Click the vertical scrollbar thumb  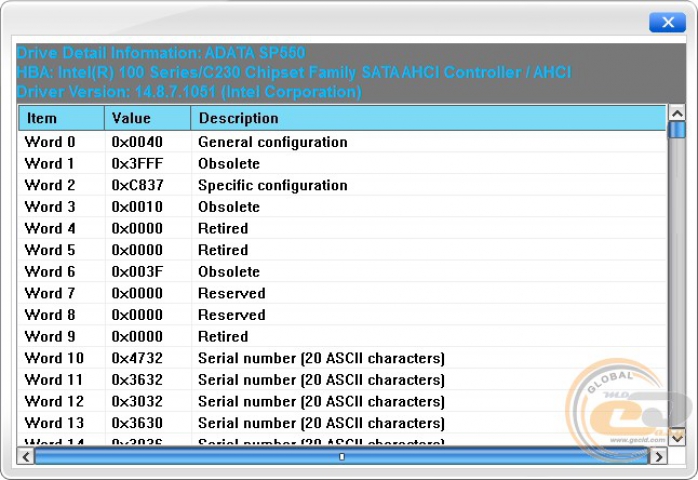[x=677, y=130]
